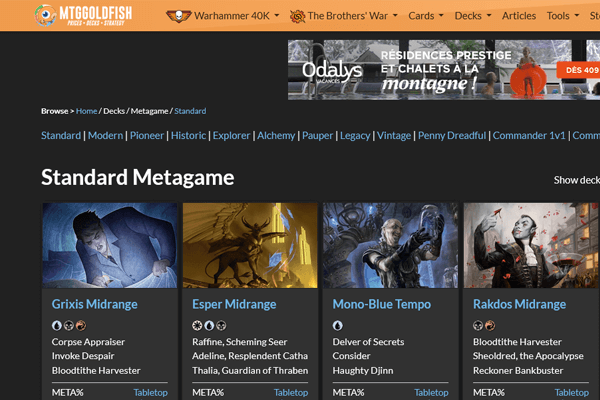Switch to the Penny Dreadful format
The width and height of the screenshot is (600, 400).
click(452, 136)
